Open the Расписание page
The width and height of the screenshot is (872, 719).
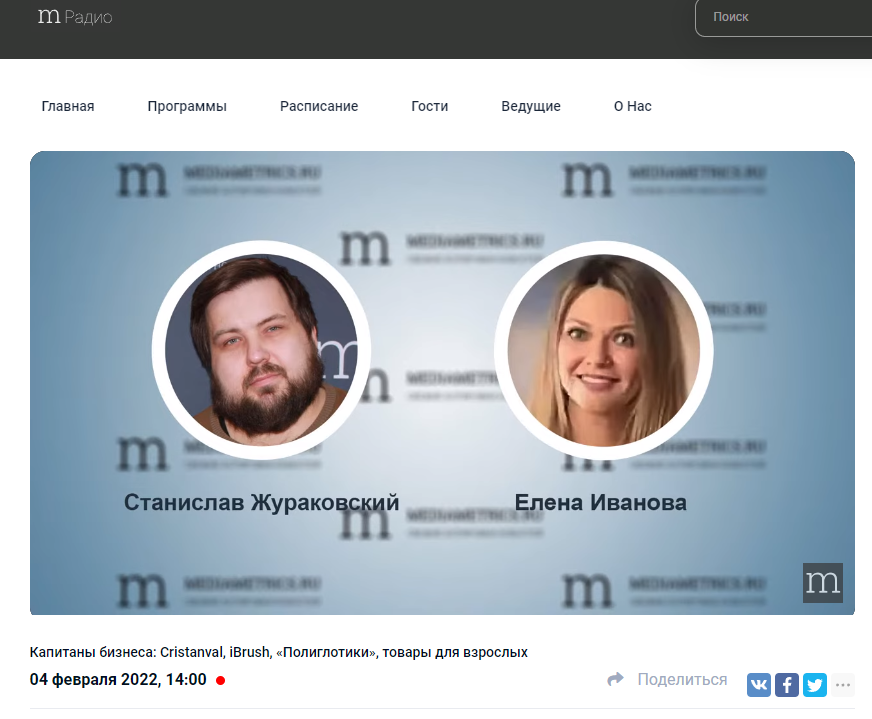[x=319, y=106]
